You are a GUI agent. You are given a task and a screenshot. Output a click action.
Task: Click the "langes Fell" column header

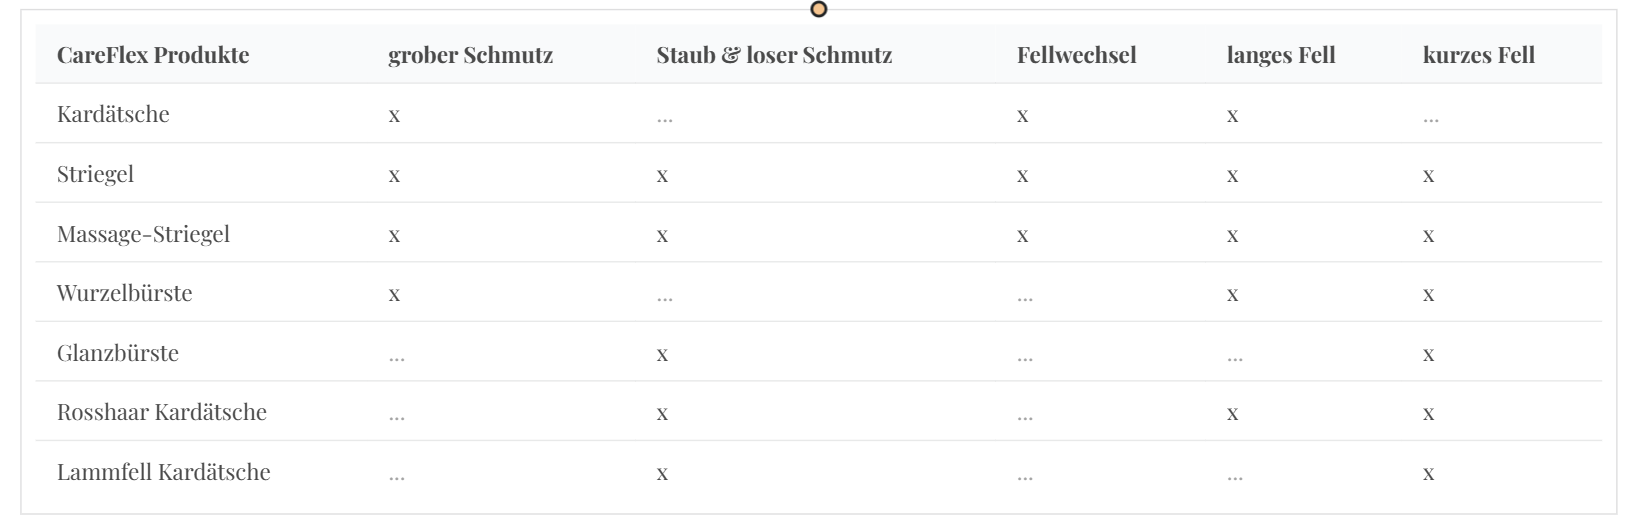coord(1280,55)
